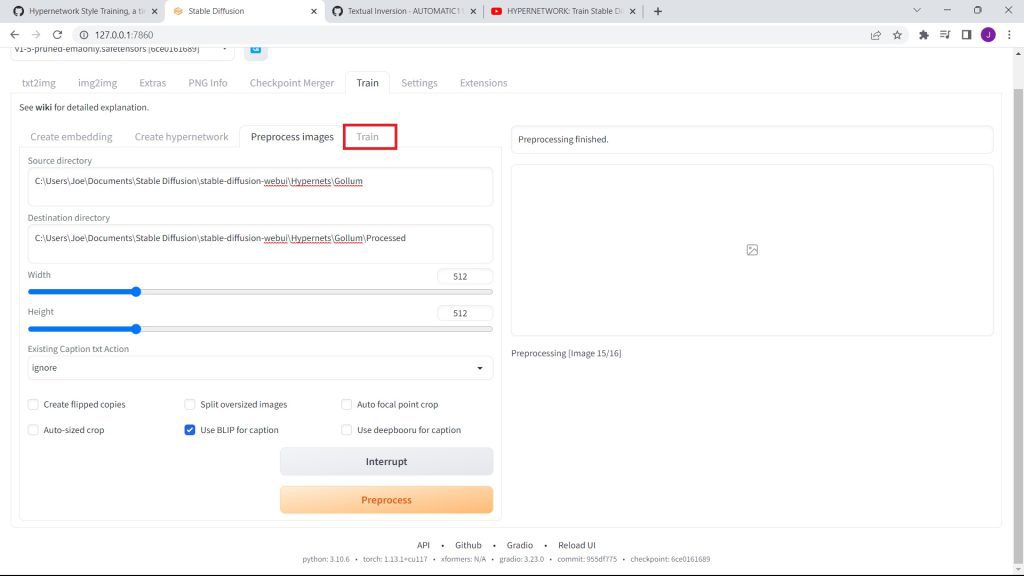Screen dimensions: 1024x576
Task: Open the Stable Diffusion checkpoint dropdown
Action: click(x=122, y=49)
